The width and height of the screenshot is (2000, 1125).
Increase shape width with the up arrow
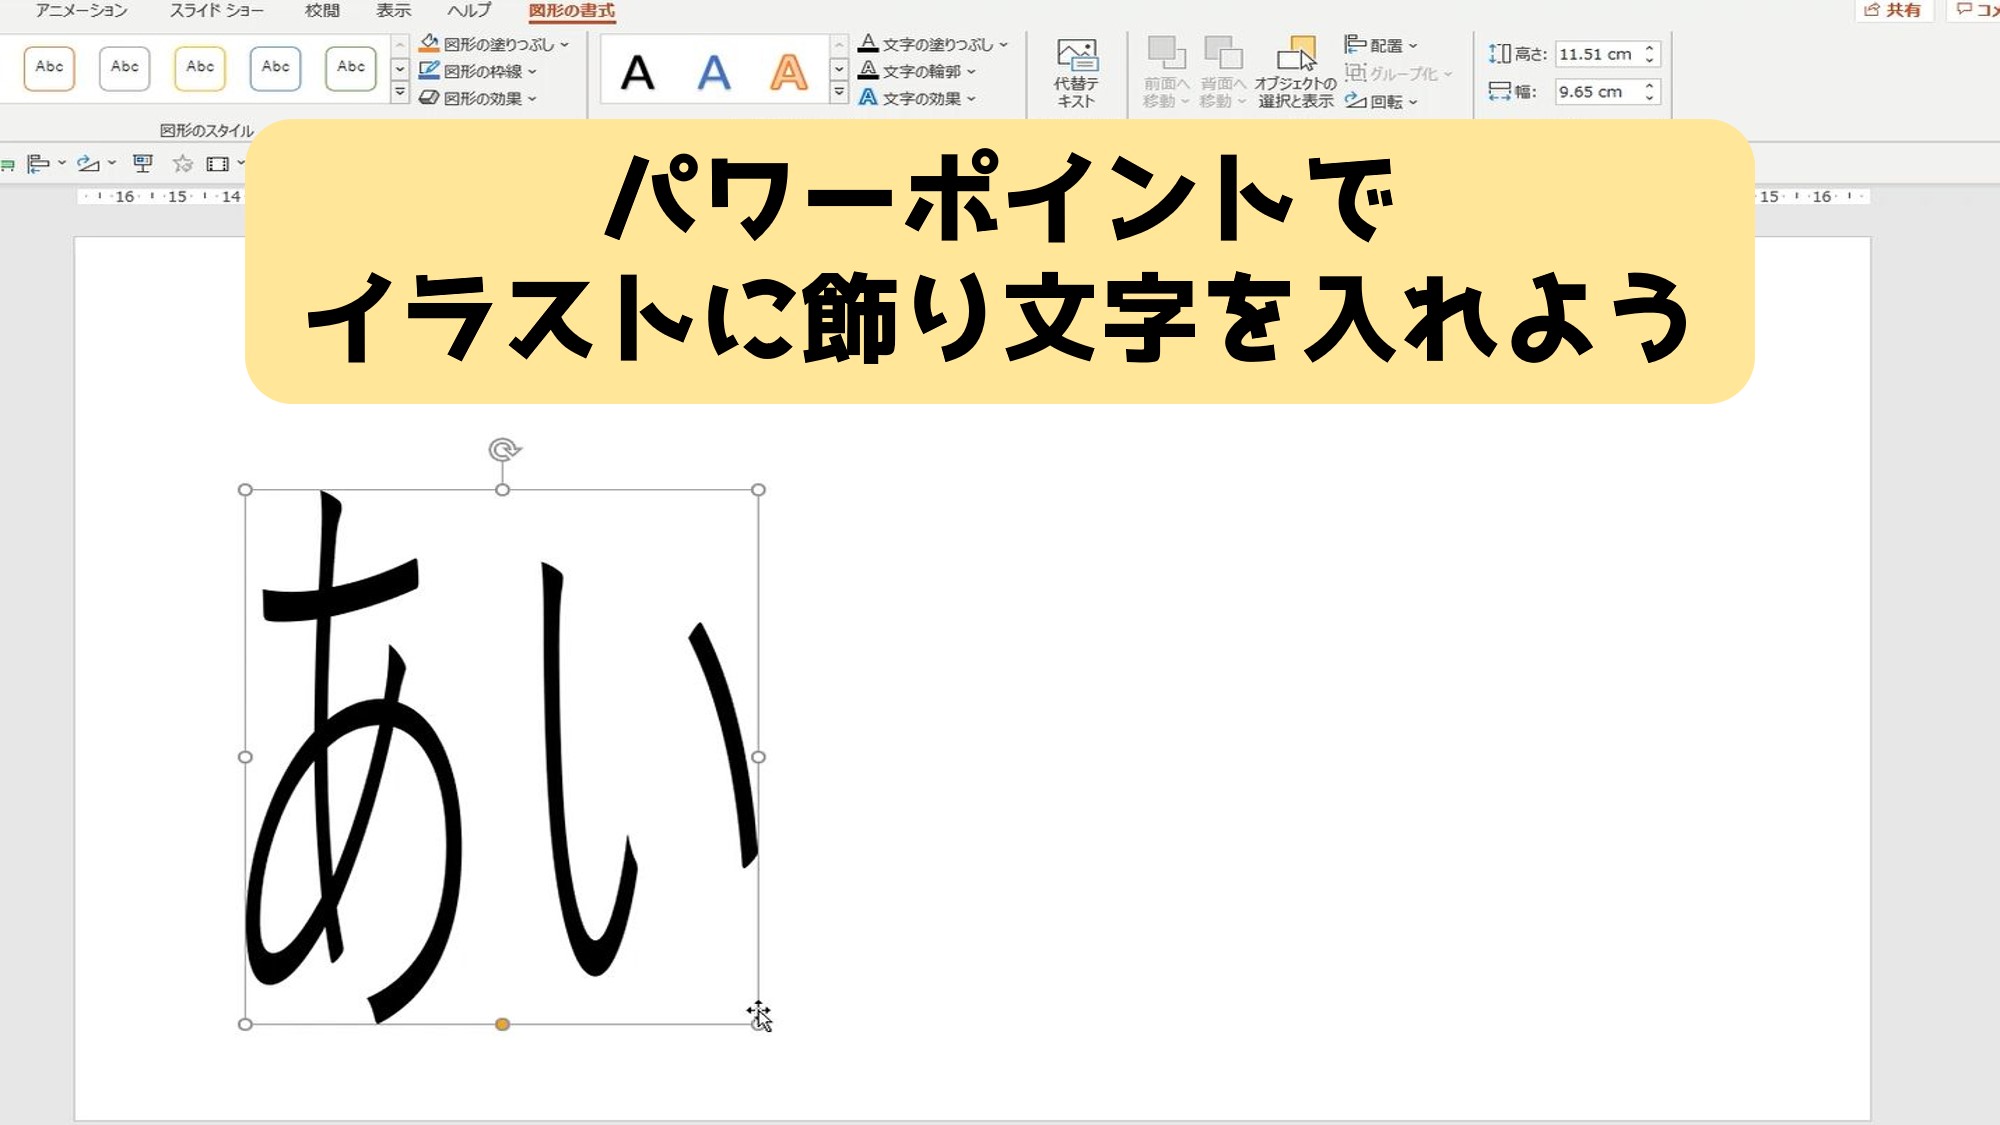click(x=1650, y=85)
